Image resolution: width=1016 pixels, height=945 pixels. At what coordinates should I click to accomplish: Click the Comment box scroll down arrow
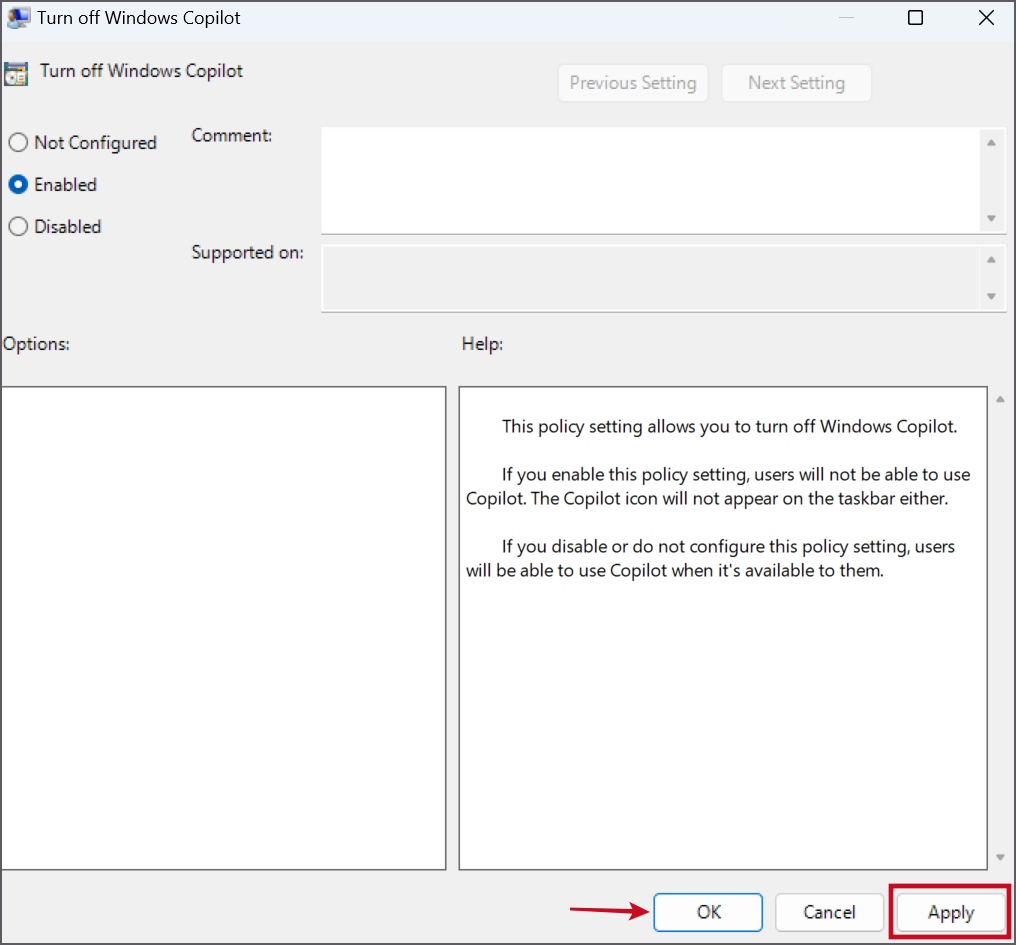tap(991, 218)
